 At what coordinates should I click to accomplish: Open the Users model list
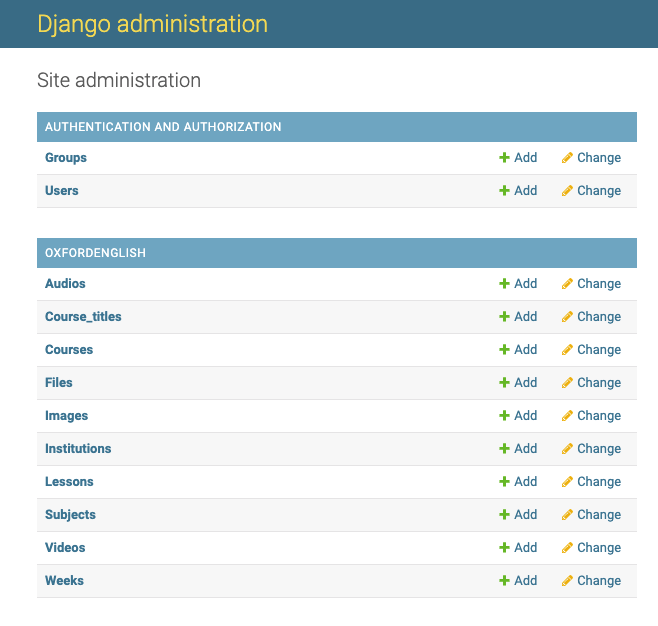coord(62,190)
